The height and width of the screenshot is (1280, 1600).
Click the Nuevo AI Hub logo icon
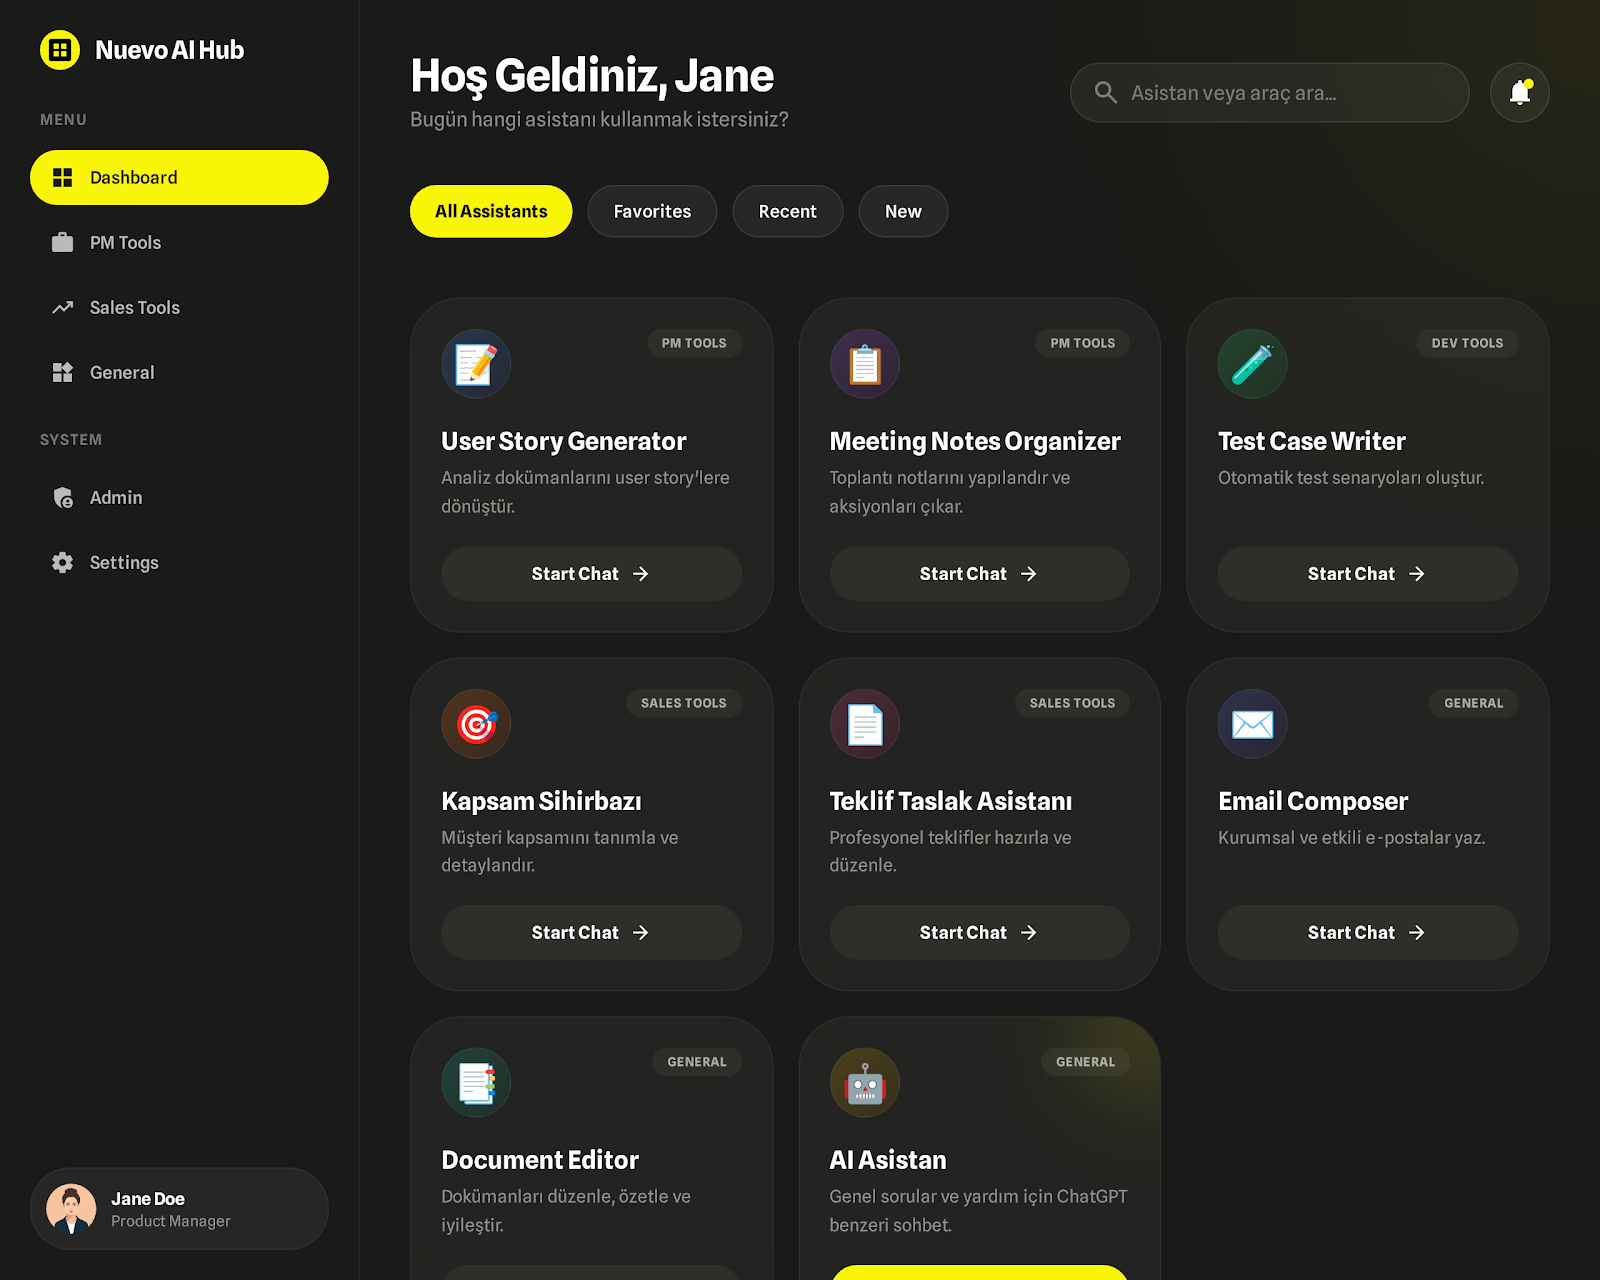[x=60, y=50]
